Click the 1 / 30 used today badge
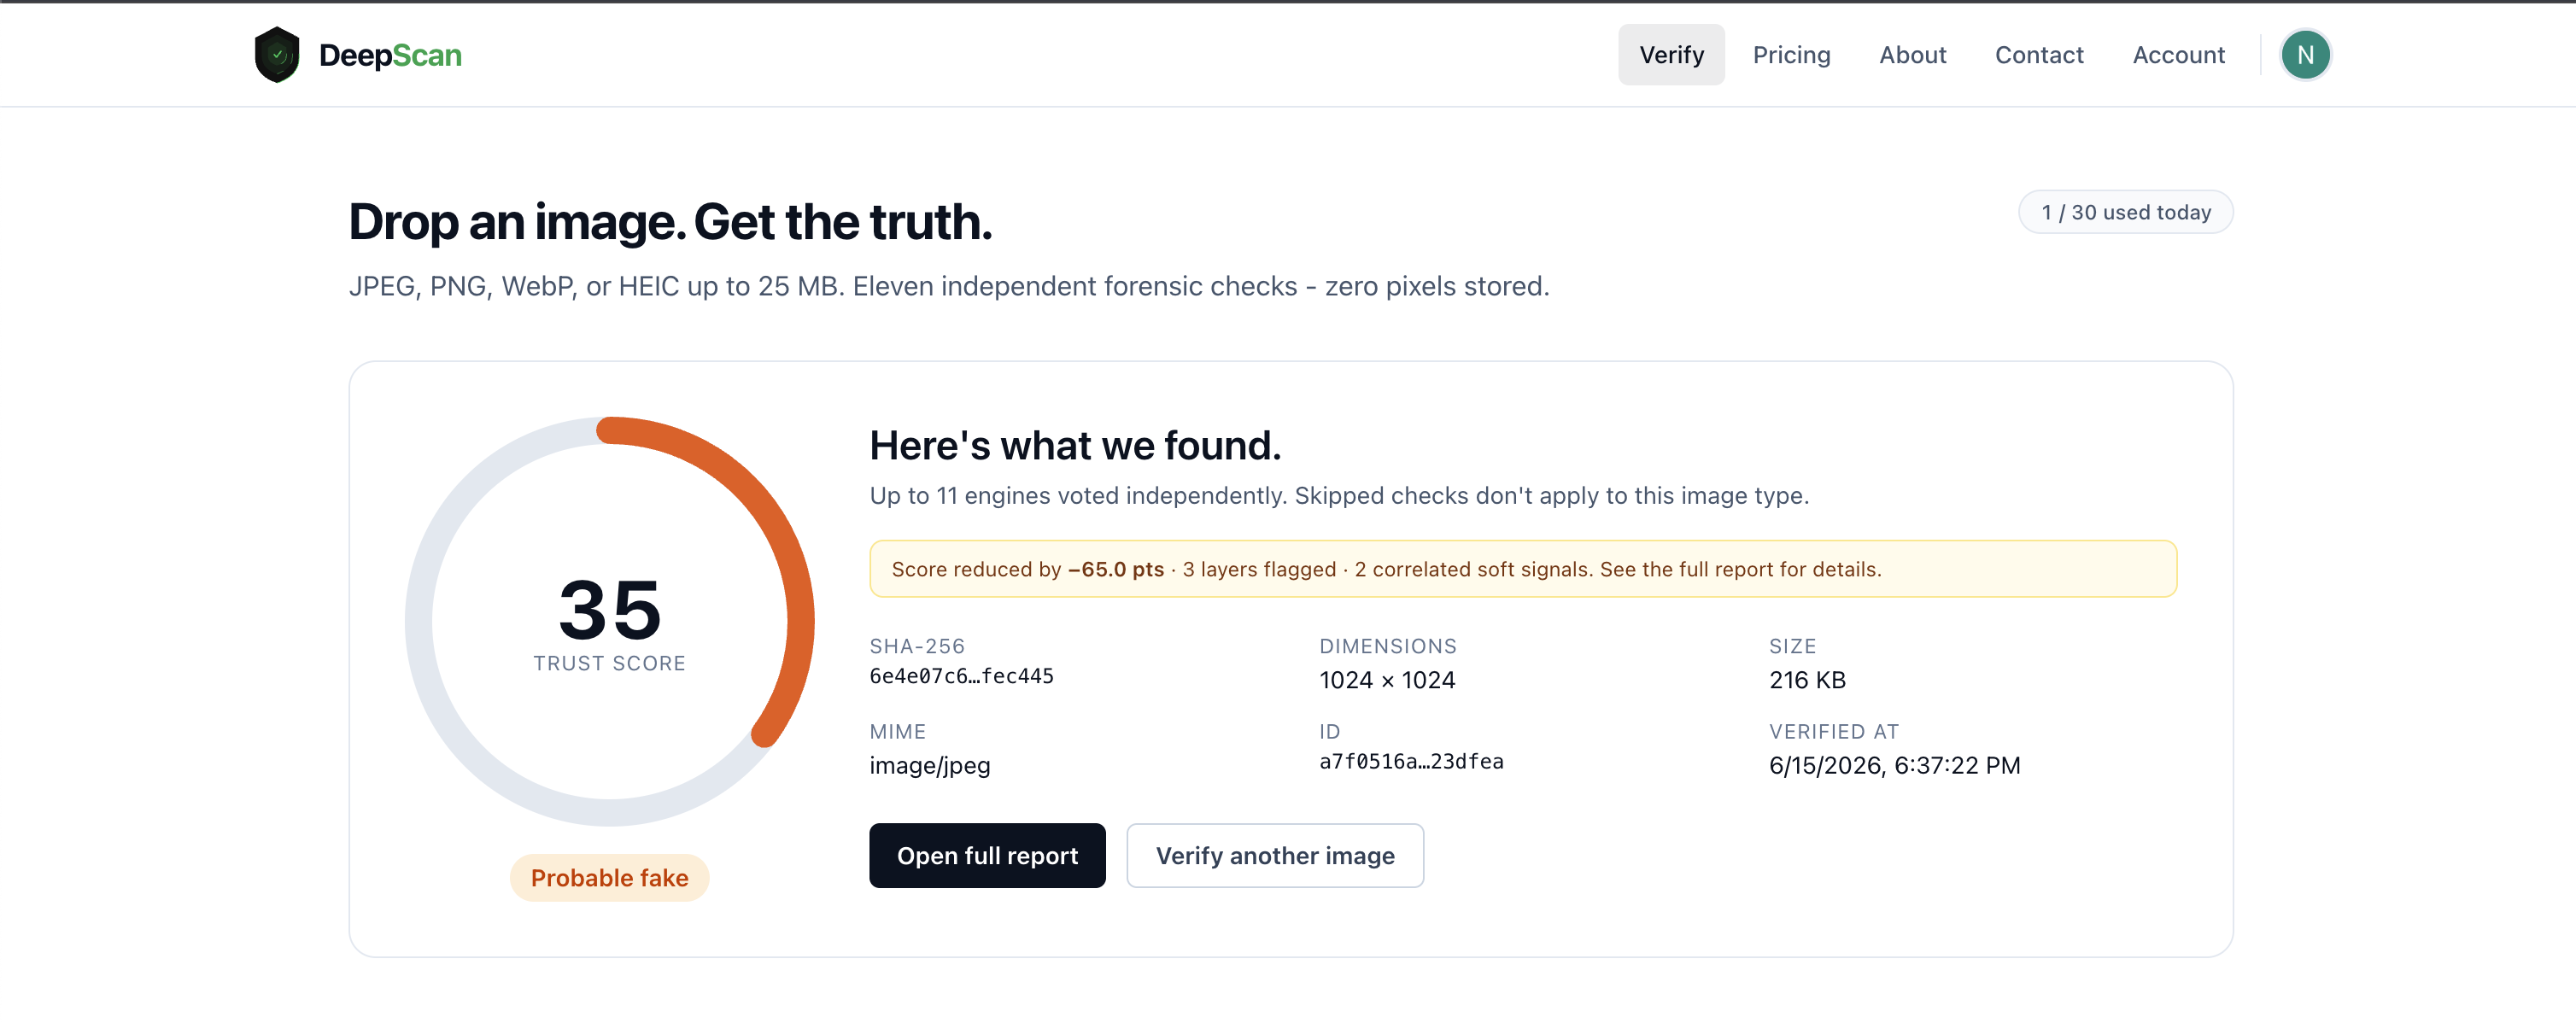The width and height of the screenshot is (2576, 1023). click(2125, 212)
